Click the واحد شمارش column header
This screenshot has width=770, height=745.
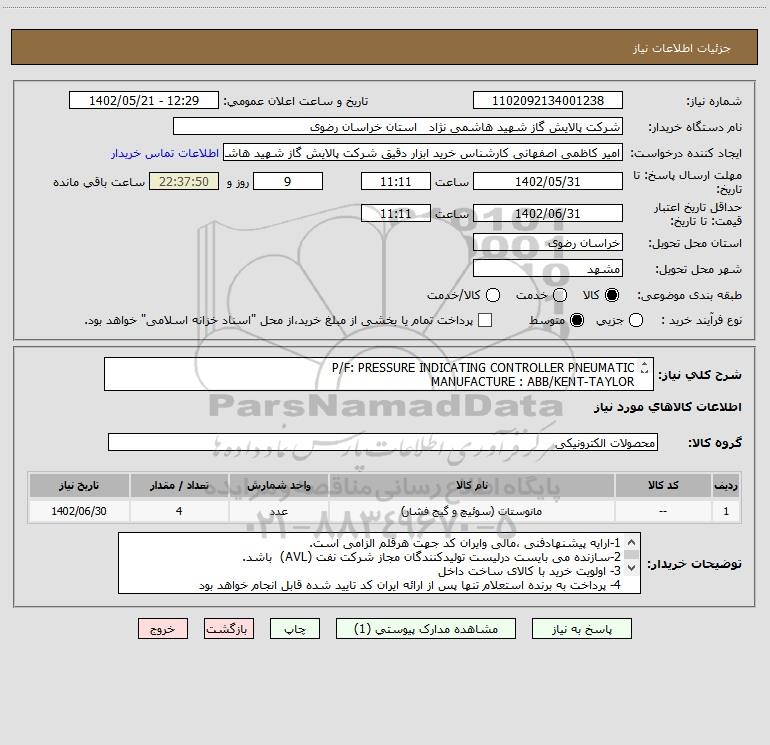278,485
